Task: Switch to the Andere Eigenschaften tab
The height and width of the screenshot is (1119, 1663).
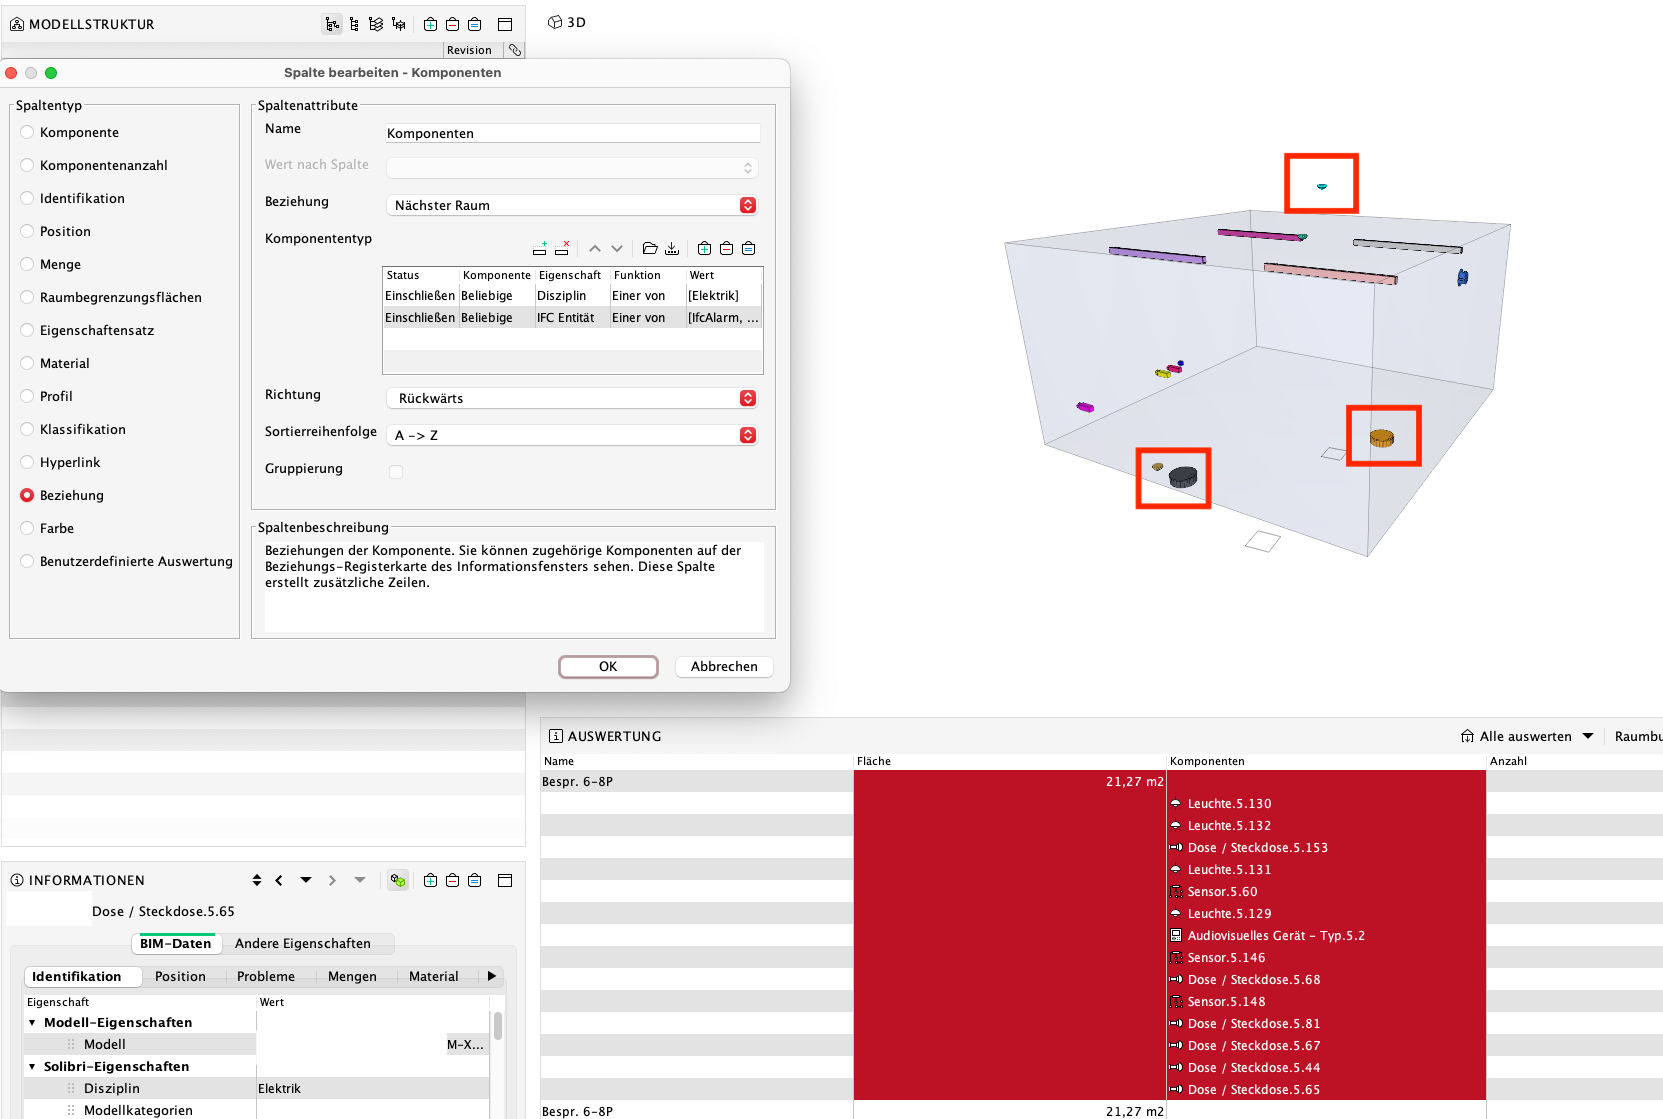Action: (x=303, y=943)
